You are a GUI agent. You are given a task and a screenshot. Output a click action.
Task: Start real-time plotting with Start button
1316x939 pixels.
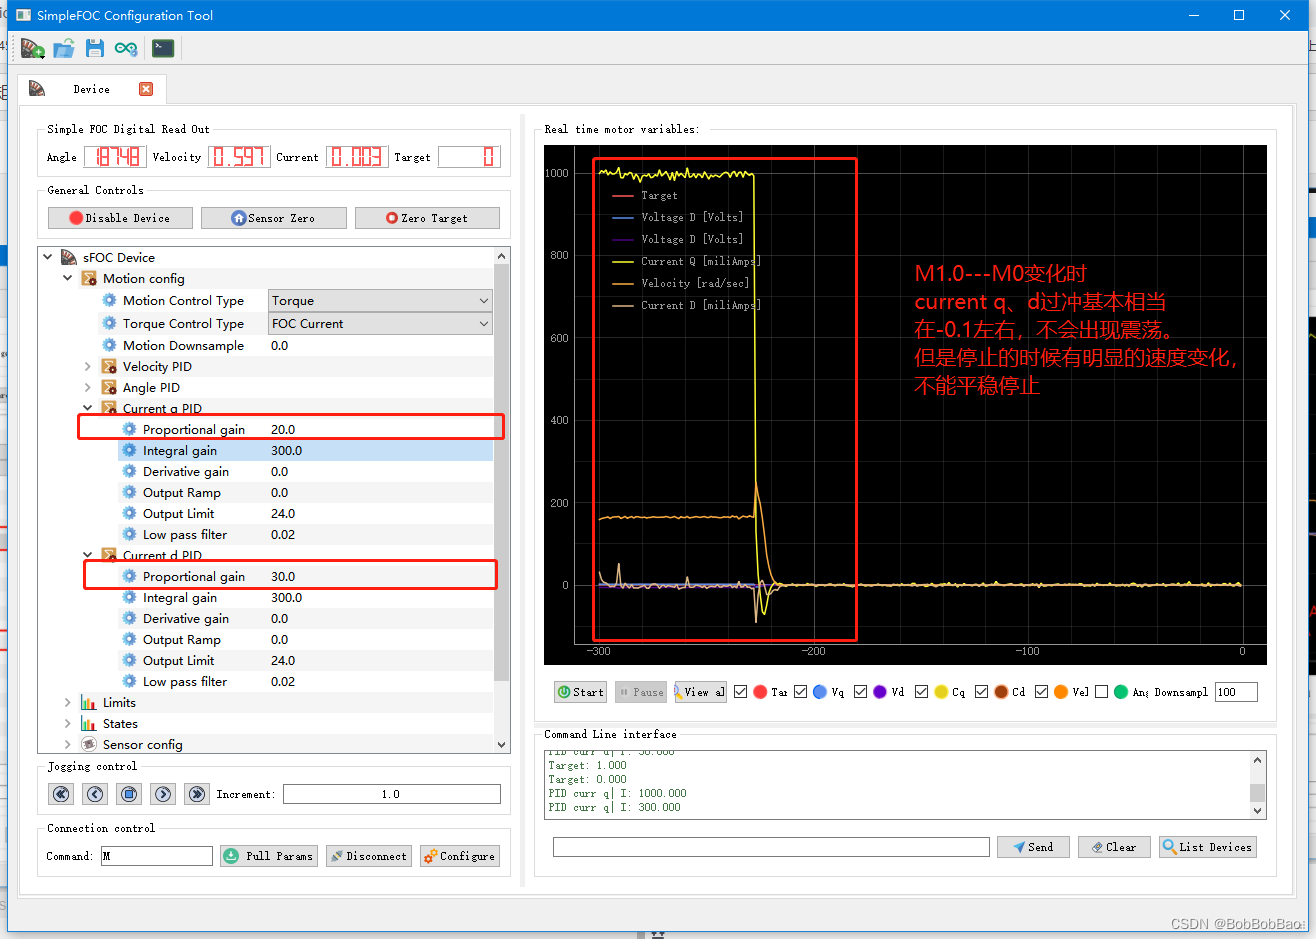coord(580,692)
